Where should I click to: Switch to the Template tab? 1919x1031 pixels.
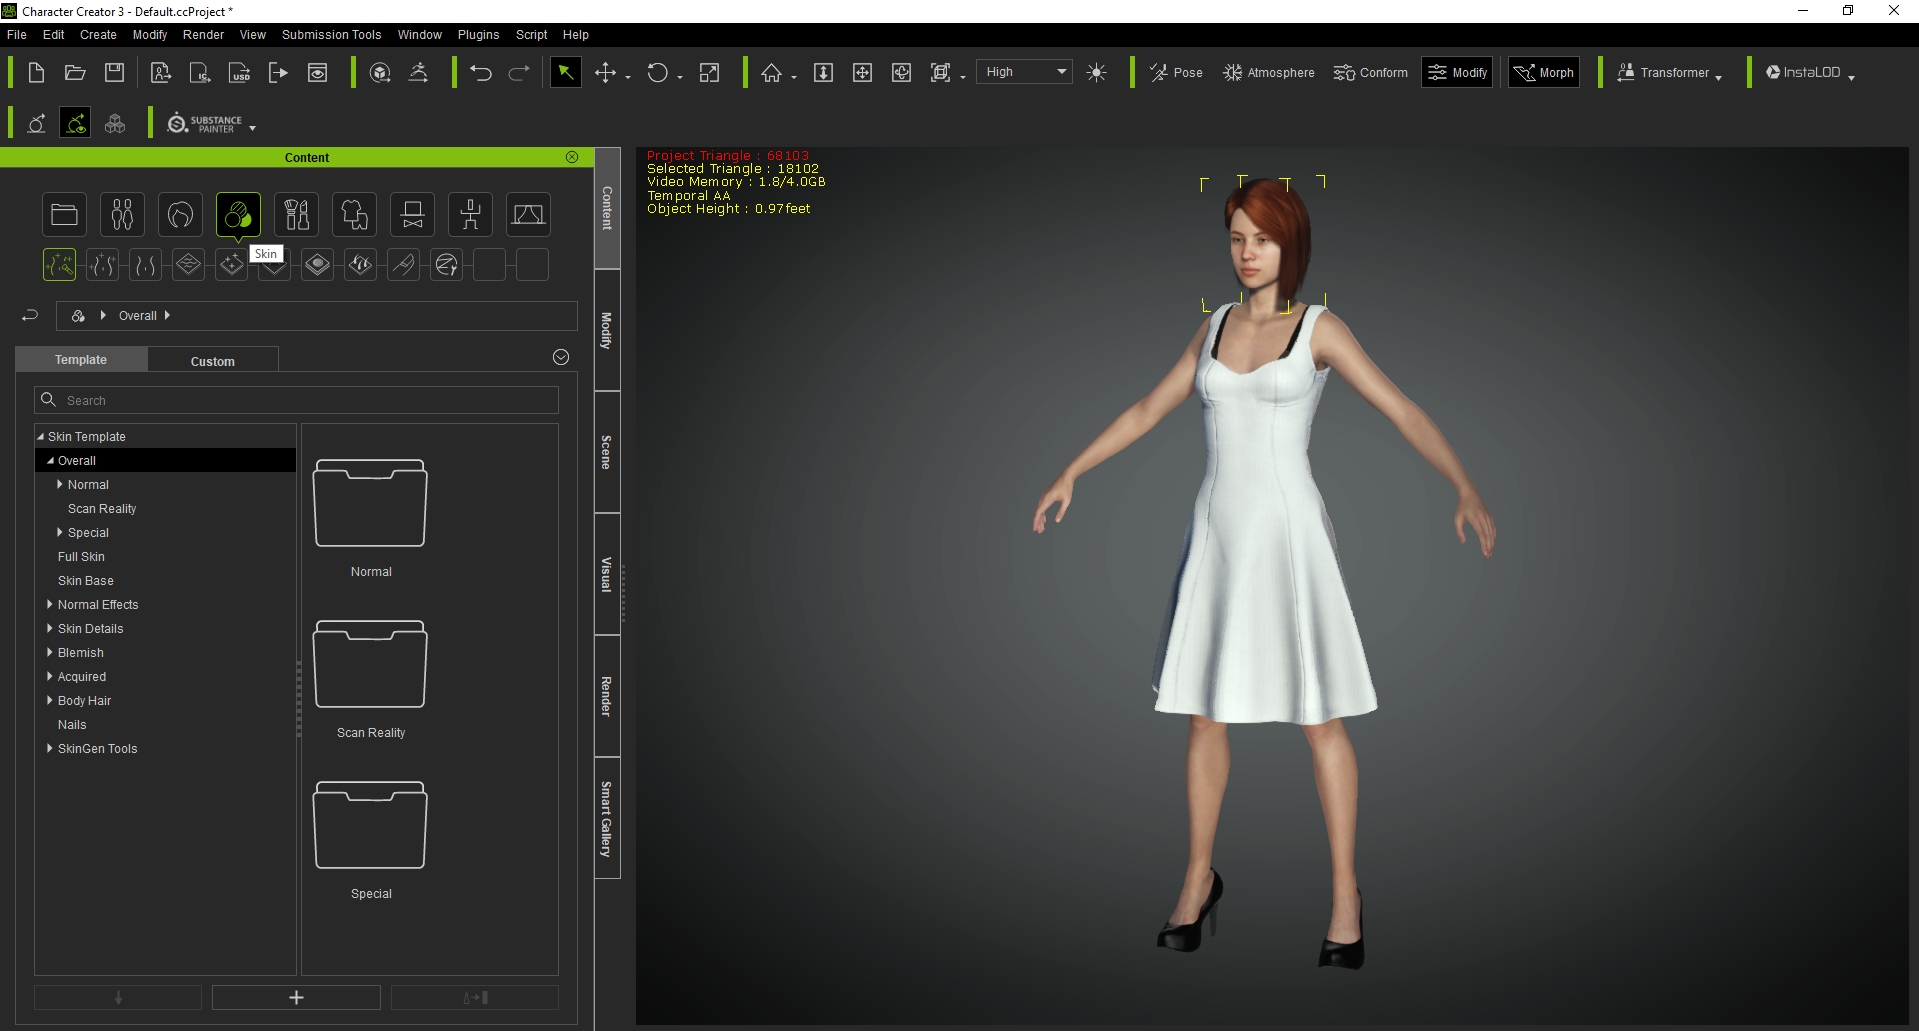81,359
